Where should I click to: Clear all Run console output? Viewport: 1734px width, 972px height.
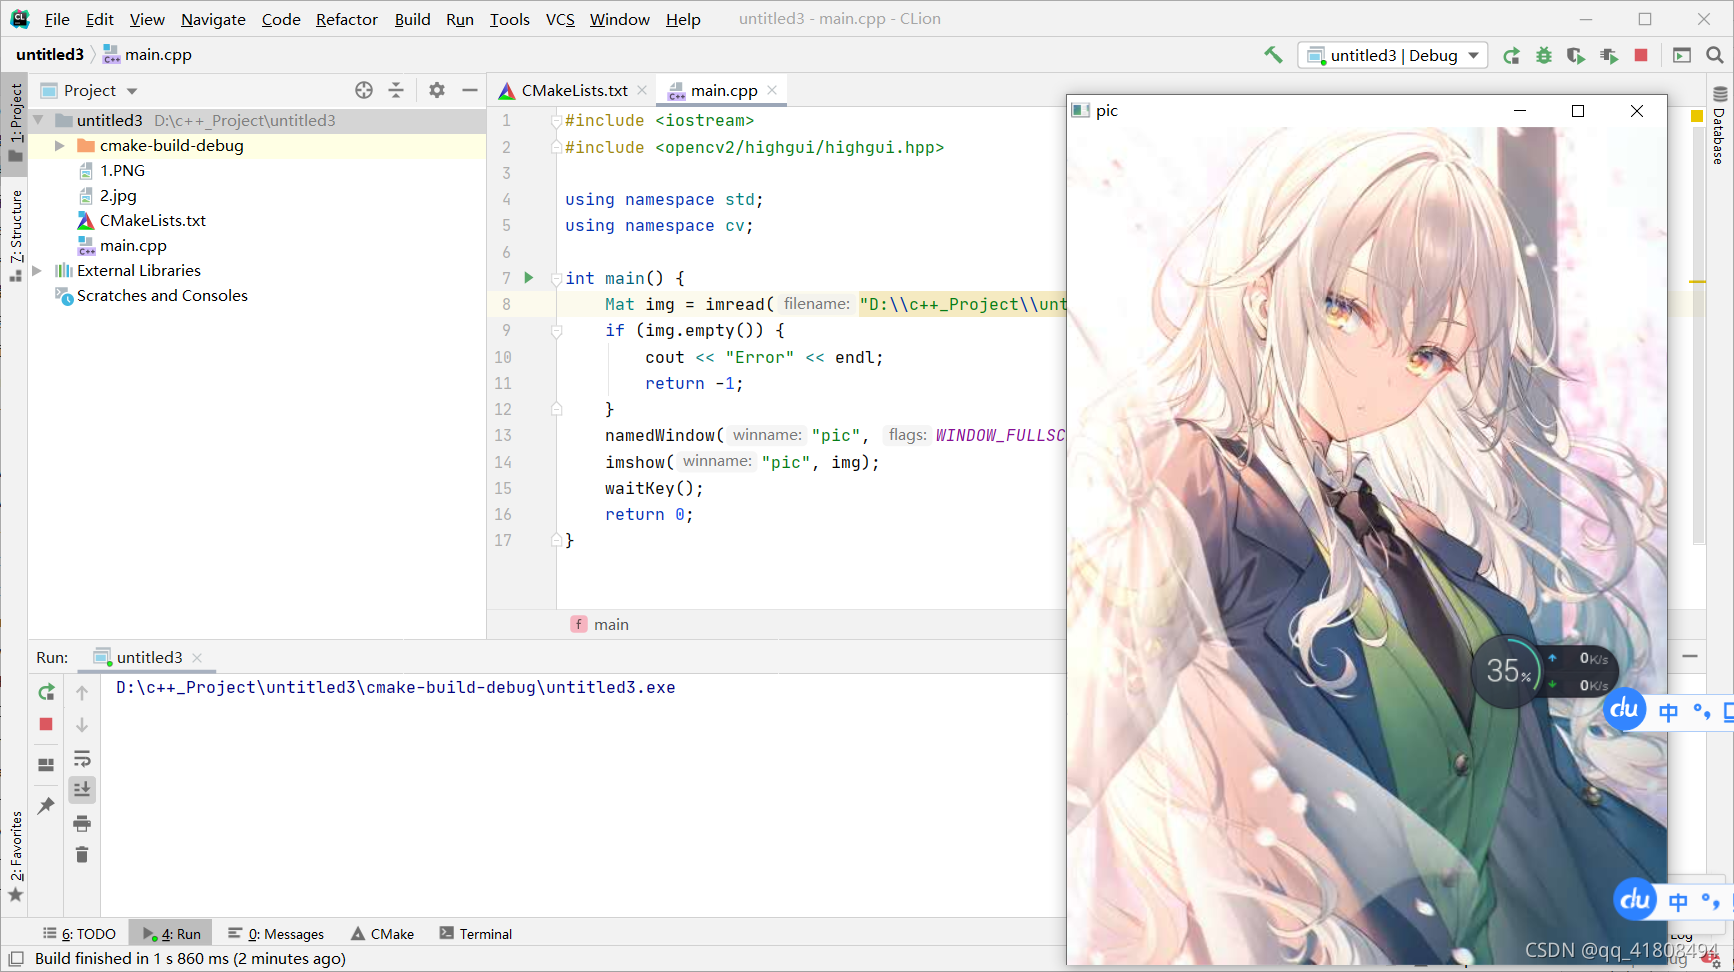82,855
